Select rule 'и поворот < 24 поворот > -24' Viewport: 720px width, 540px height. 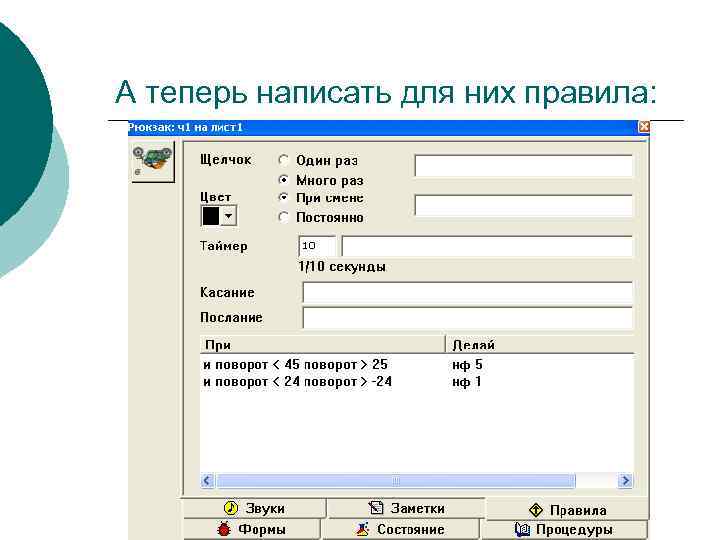click(298, 382)
